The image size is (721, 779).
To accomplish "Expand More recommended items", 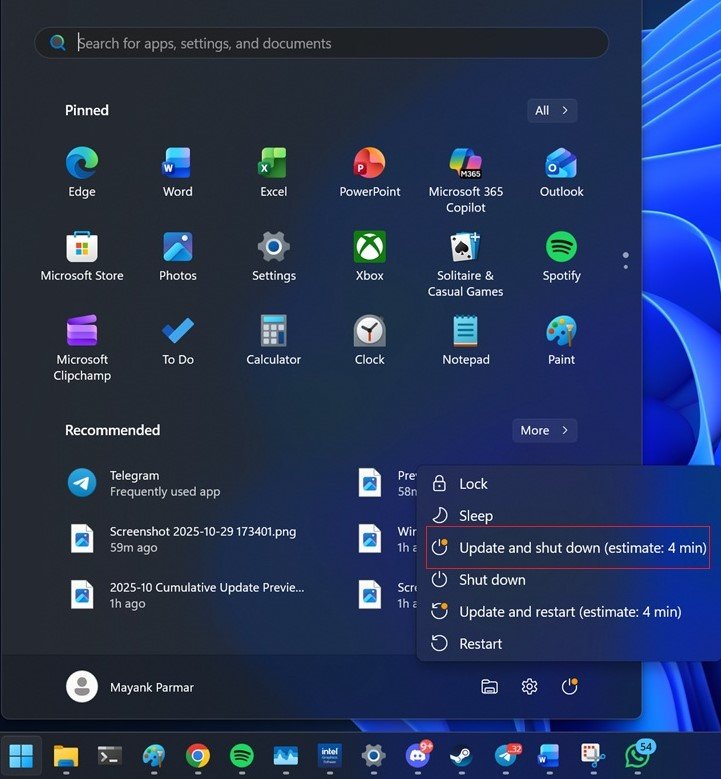I will pyautogui.click(x=544, y=430).
